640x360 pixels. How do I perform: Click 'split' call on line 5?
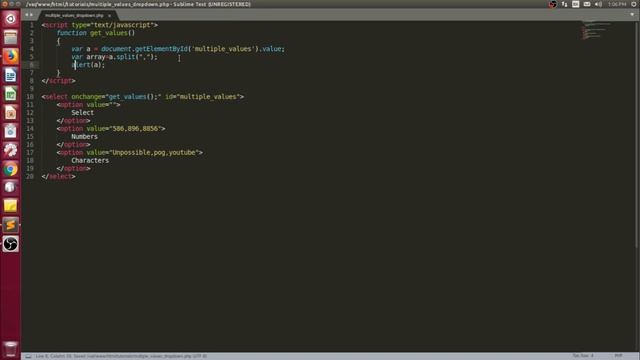pyautogui.click(x=126, y=57)
